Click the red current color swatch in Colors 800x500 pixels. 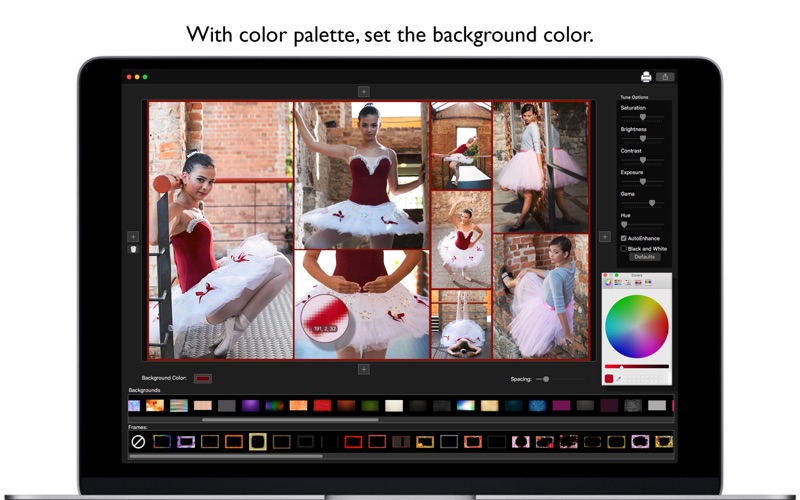click(x=609, y=379)
